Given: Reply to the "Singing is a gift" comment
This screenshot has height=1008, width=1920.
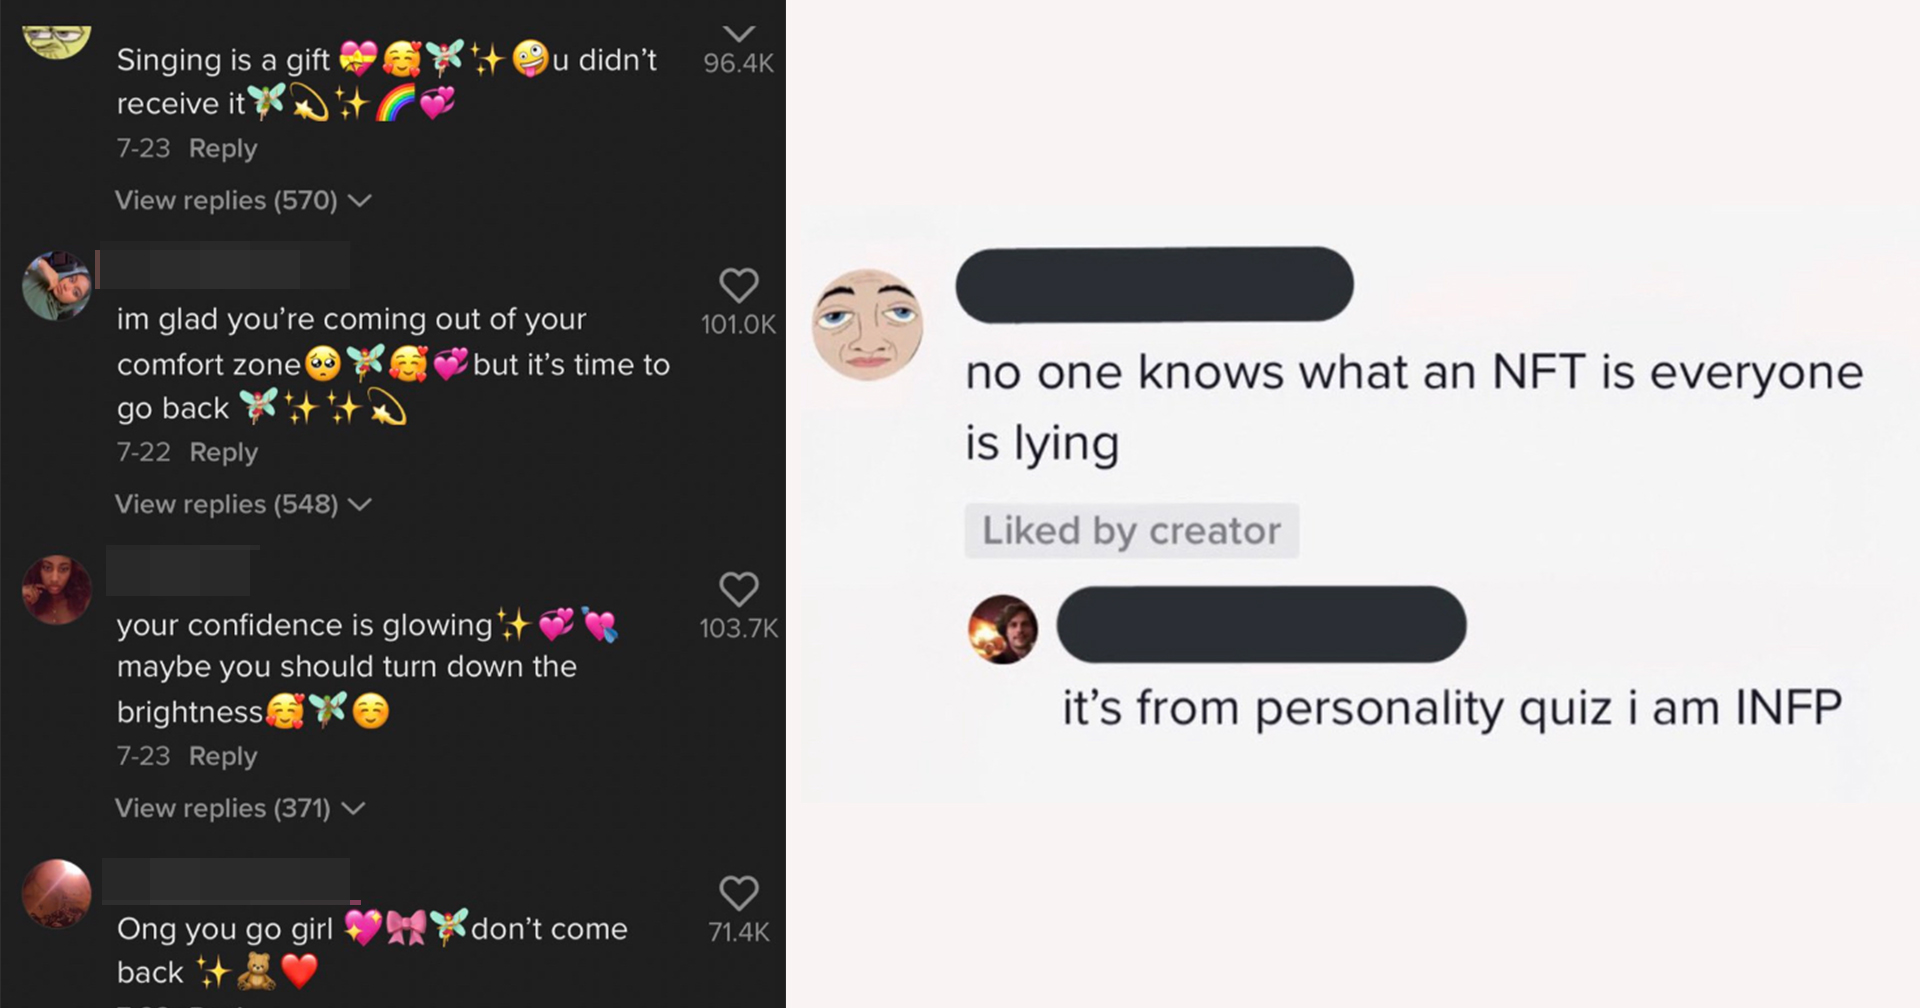Looking at the screenshot, I should pos(223,148).
